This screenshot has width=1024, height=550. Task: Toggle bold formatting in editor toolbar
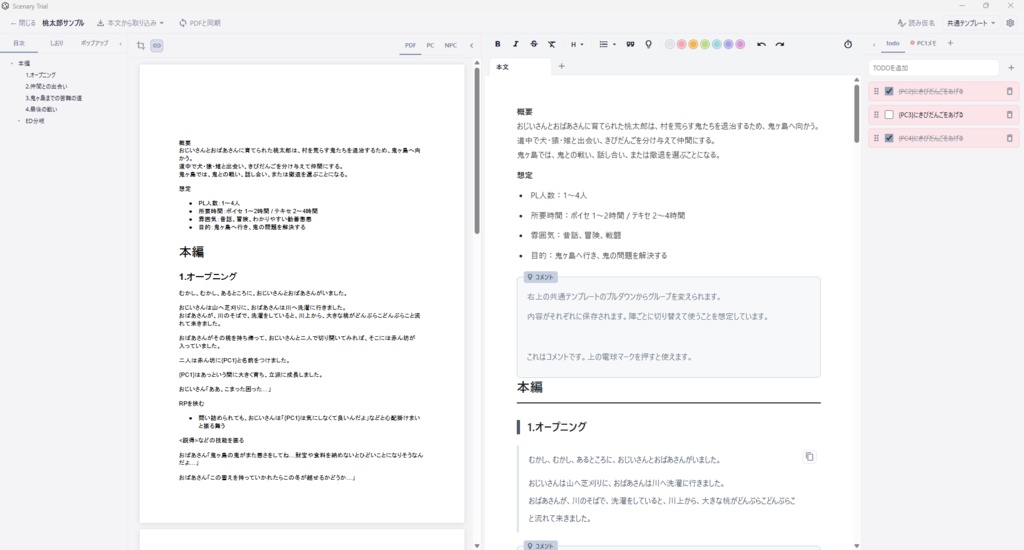pos(498,44)
